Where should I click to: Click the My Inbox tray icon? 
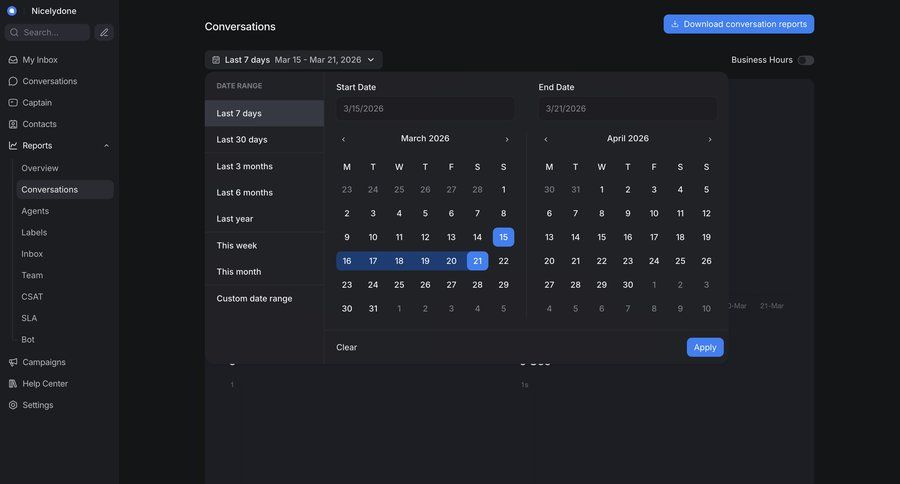13,60
